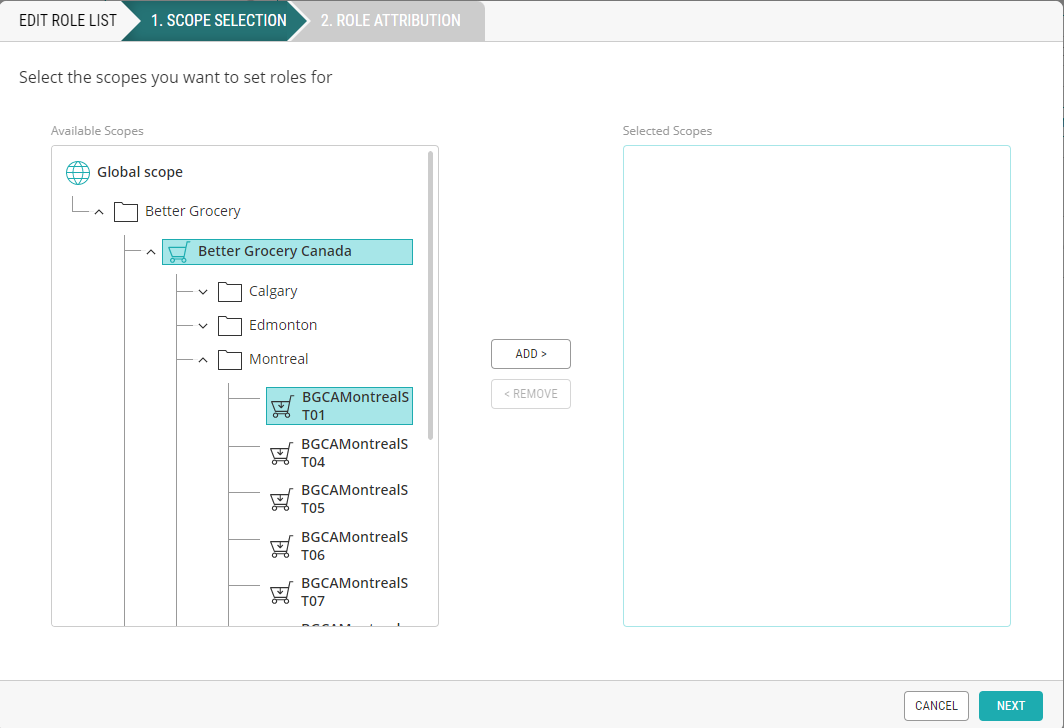
Task: Collapse the Better Grocery root folder
Action: click(98, 212)
